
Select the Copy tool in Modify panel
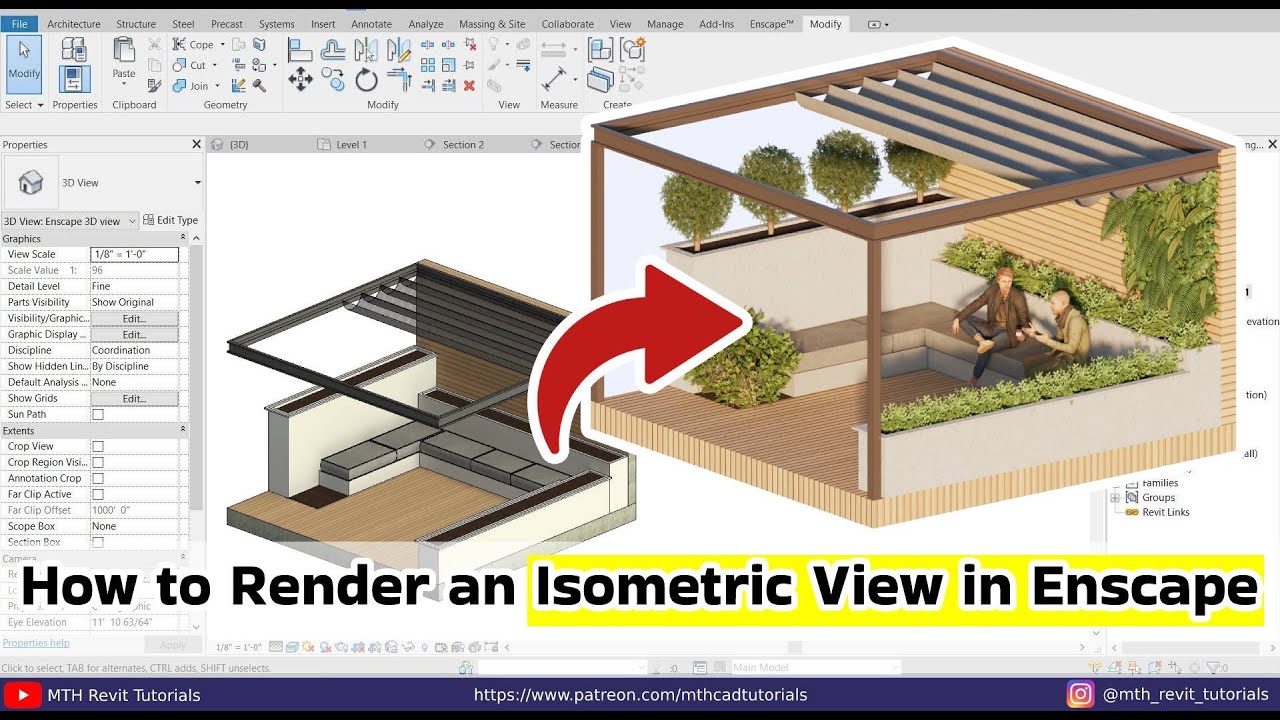pos(333,79)
